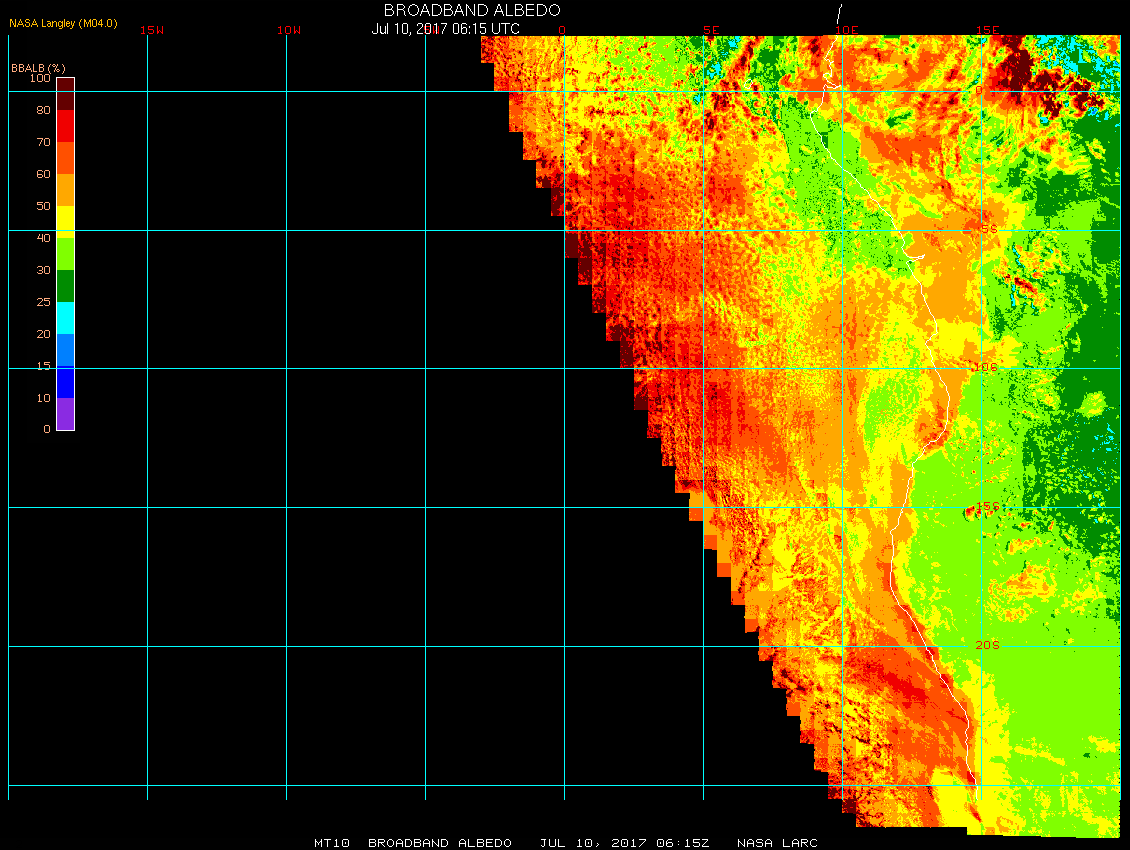The width and height of the screenshot is (1130, 850).
Task: Click the Jul 10, 2017 06:15 UTC timestamp
Action: click(x=446, y=29)
